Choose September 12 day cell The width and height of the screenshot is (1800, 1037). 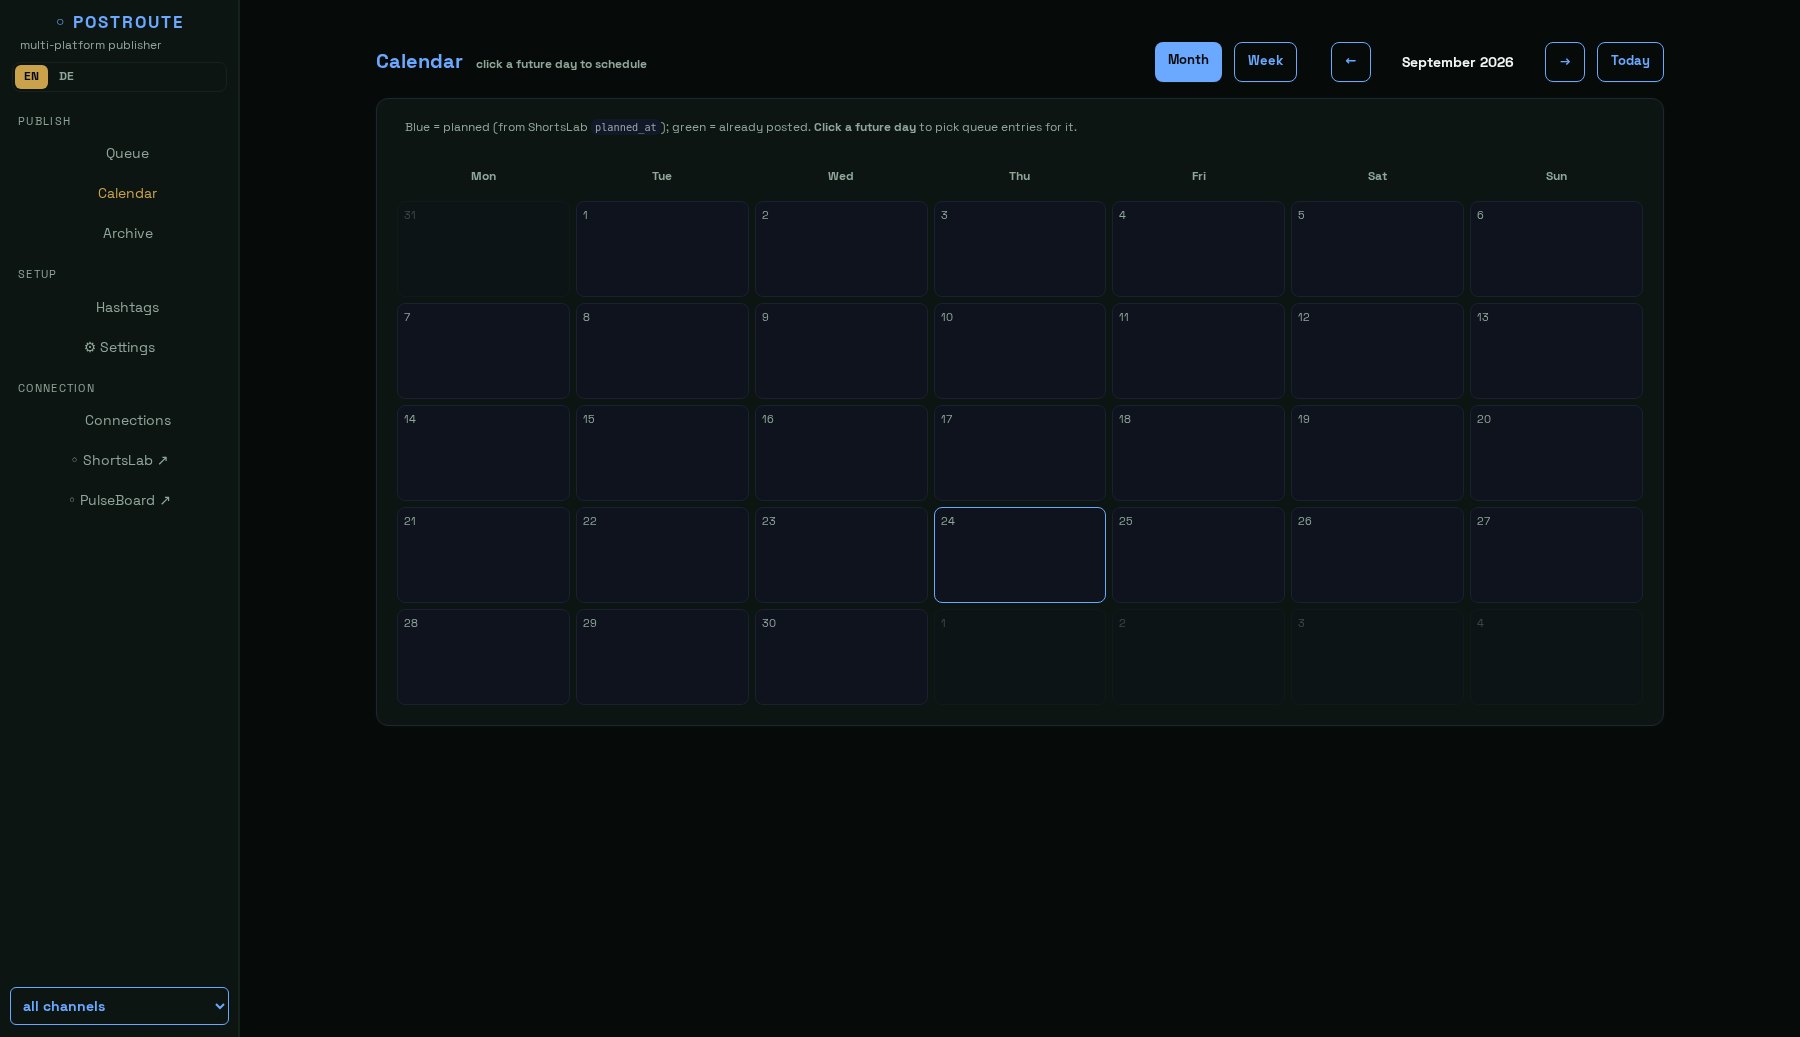point(1377,351)
